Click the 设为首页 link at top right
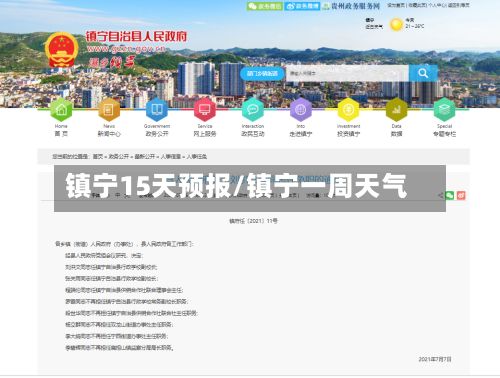Image resolution: width=500 pixels, height=378 pixels. (396, 5)
